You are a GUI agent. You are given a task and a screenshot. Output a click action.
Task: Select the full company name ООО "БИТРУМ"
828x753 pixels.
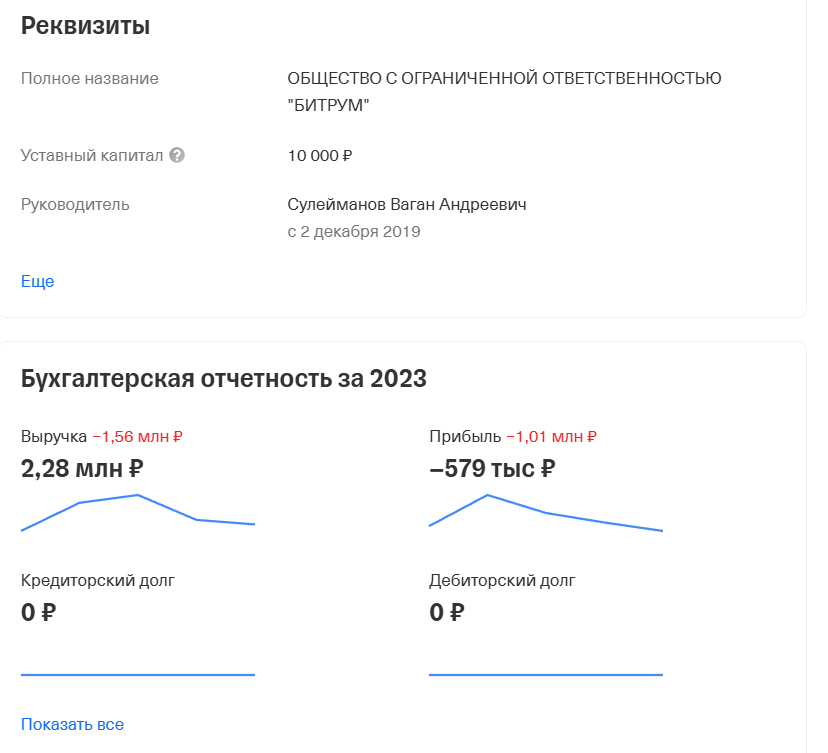pos(504,91)
